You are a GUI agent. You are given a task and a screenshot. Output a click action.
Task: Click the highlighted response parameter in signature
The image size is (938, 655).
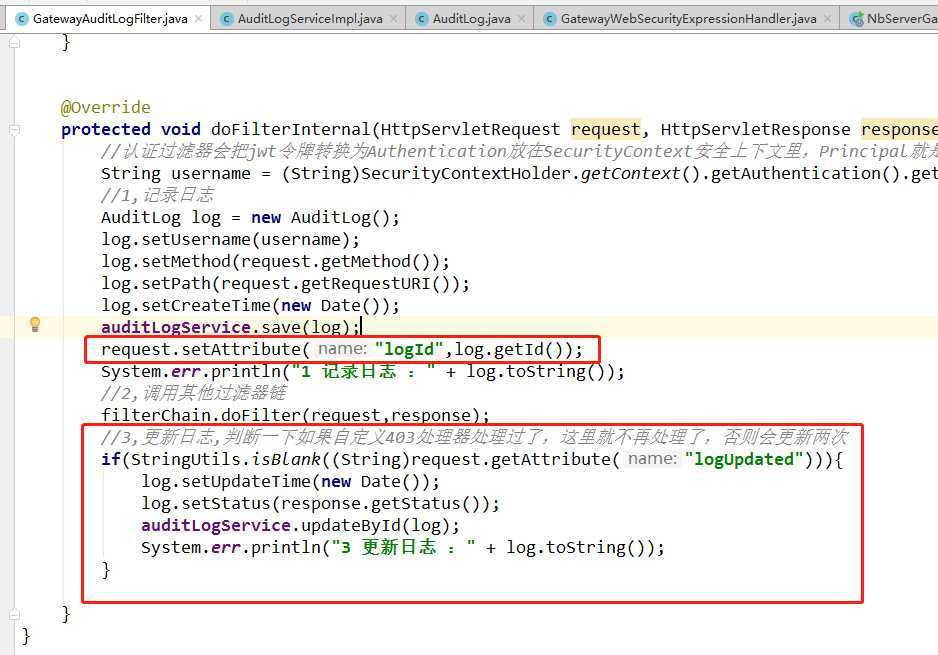pos(899,129)
